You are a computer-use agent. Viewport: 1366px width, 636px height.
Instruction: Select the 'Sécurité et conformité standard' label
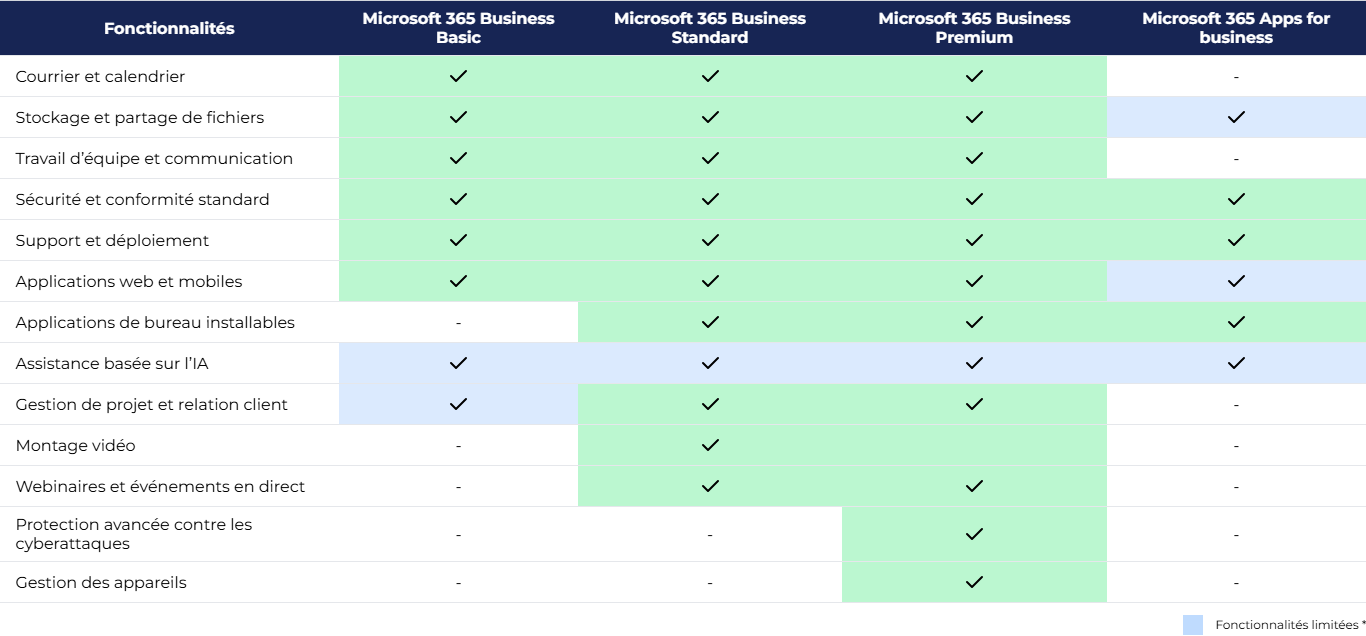(x=142, y=199)
